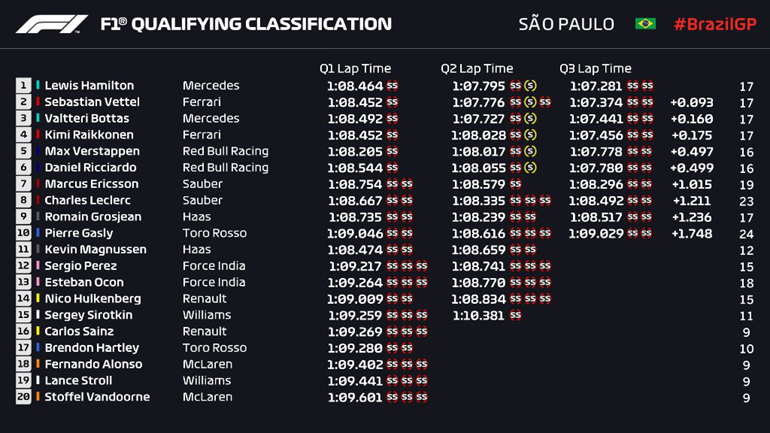Select the São Paulo location title

(x=566, y=24)
